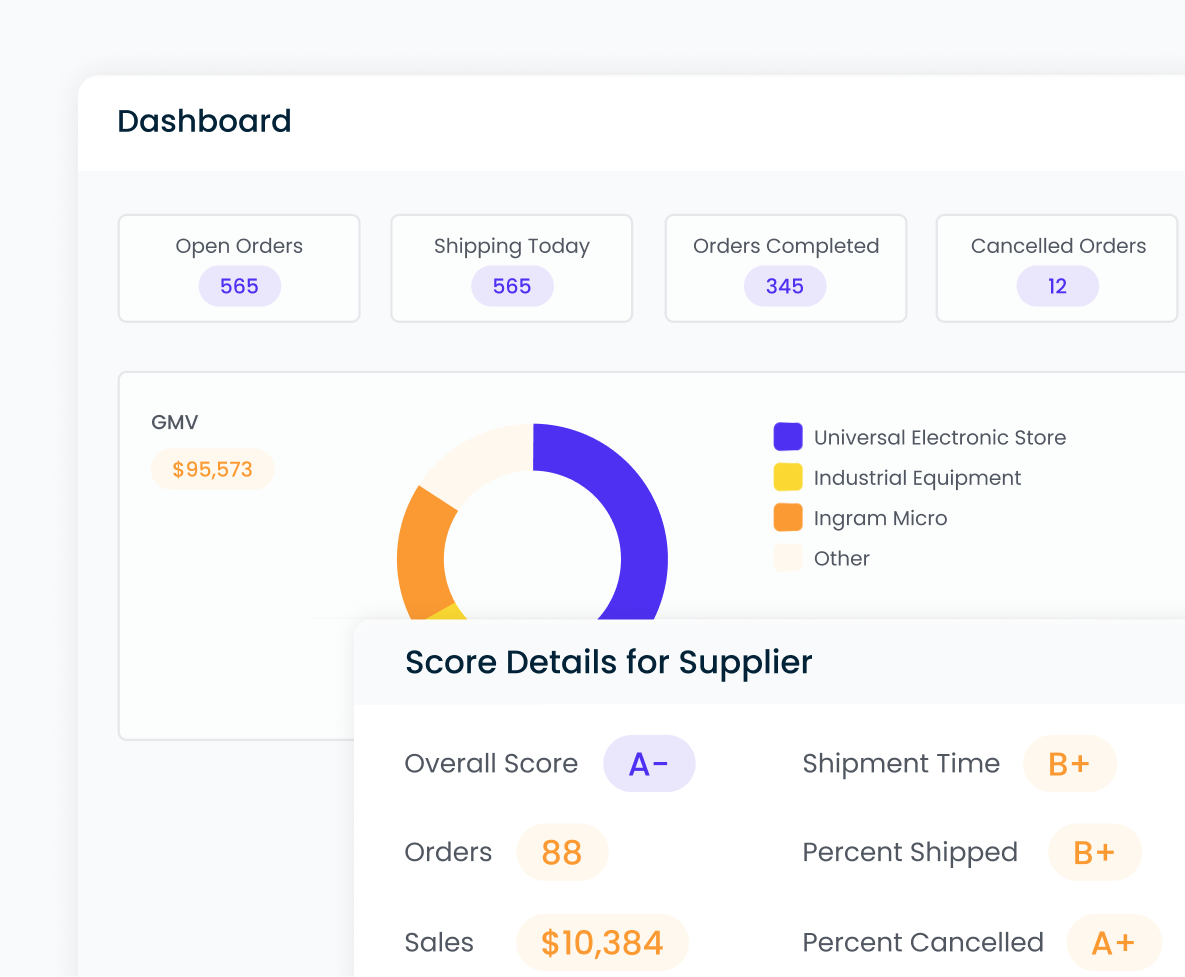Click the Cancelled Orders card

pos(1057,268)
